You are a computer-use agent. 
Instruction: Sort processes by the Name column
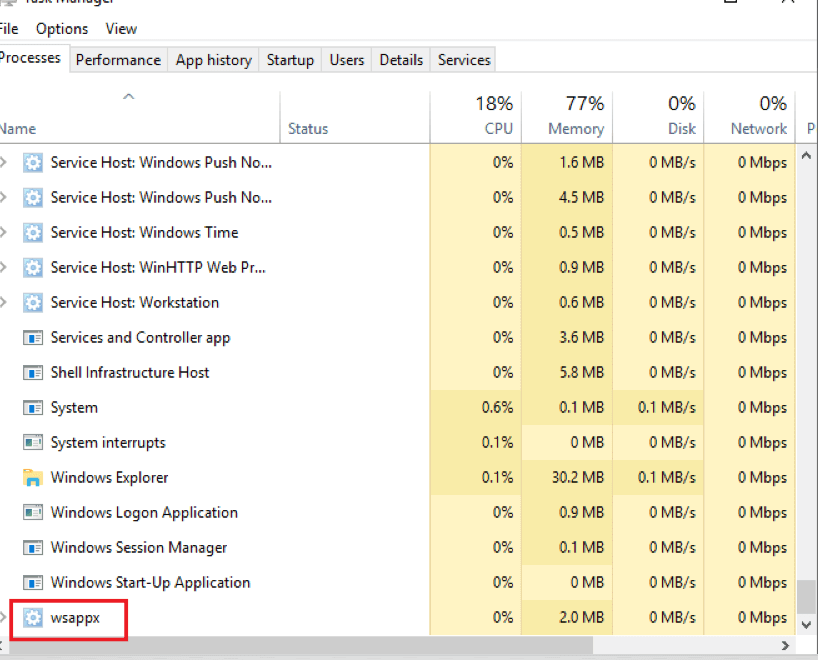[x=139, y=117]
